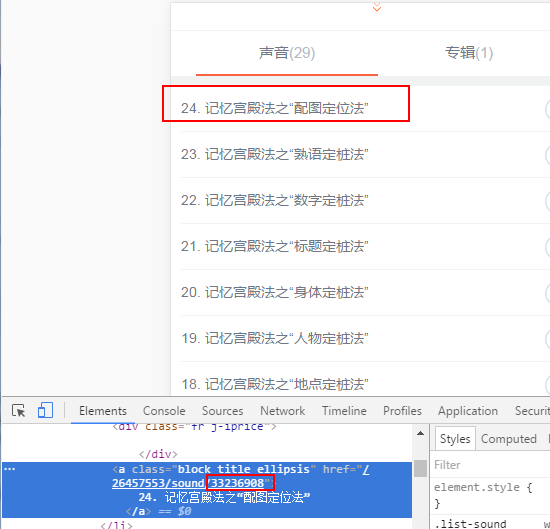Expand the orange double-chevron at top

pyautogui.click(x=377, y=7)
